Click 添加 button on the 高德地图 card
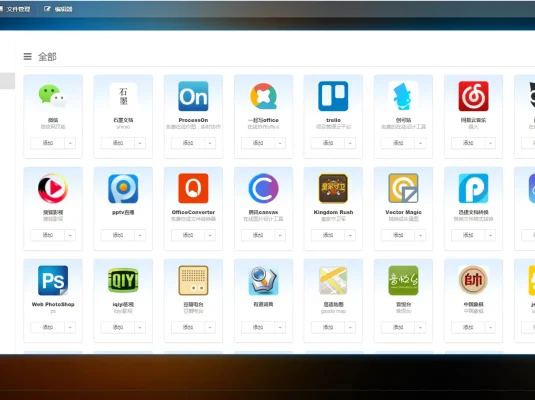535x400 pixels. pyautogui.click(x=328, y=327)
